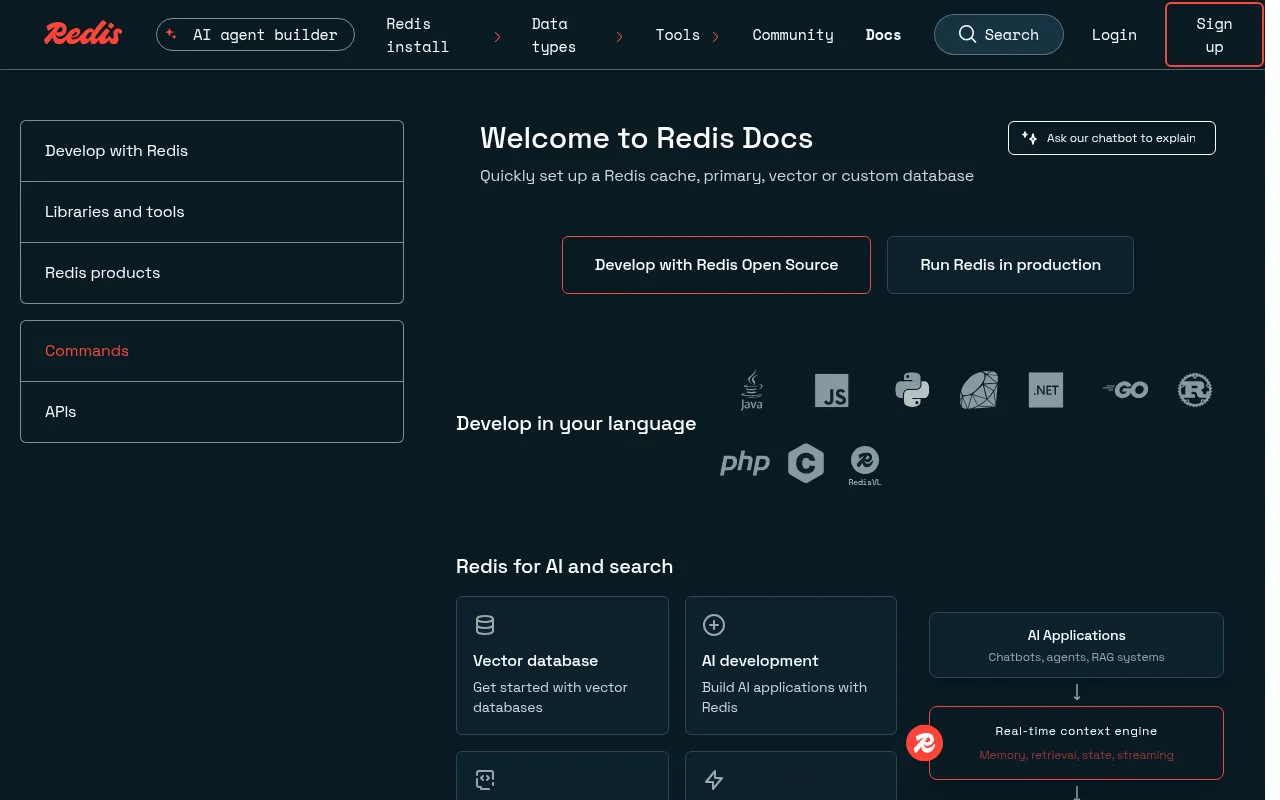Go to the Docs nav item
Image resolution: width=1280 pixels, height=800 pixels.
[883, 35]
